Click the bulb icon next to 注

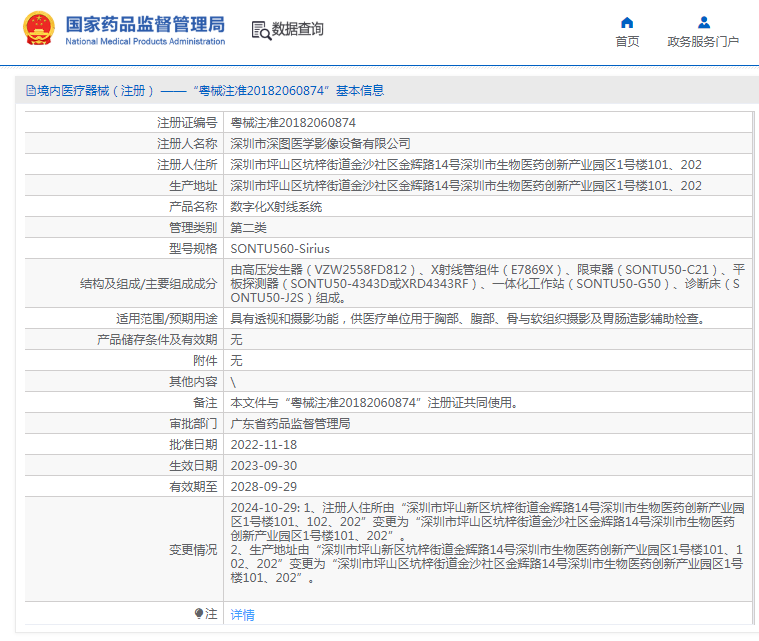(x=198, y=614)
